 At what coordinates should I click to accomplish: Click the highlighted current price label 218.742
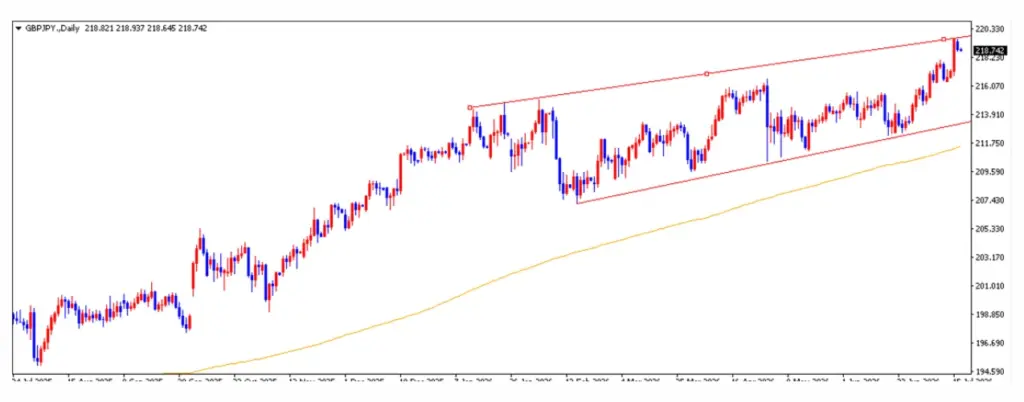coord(989,50)
